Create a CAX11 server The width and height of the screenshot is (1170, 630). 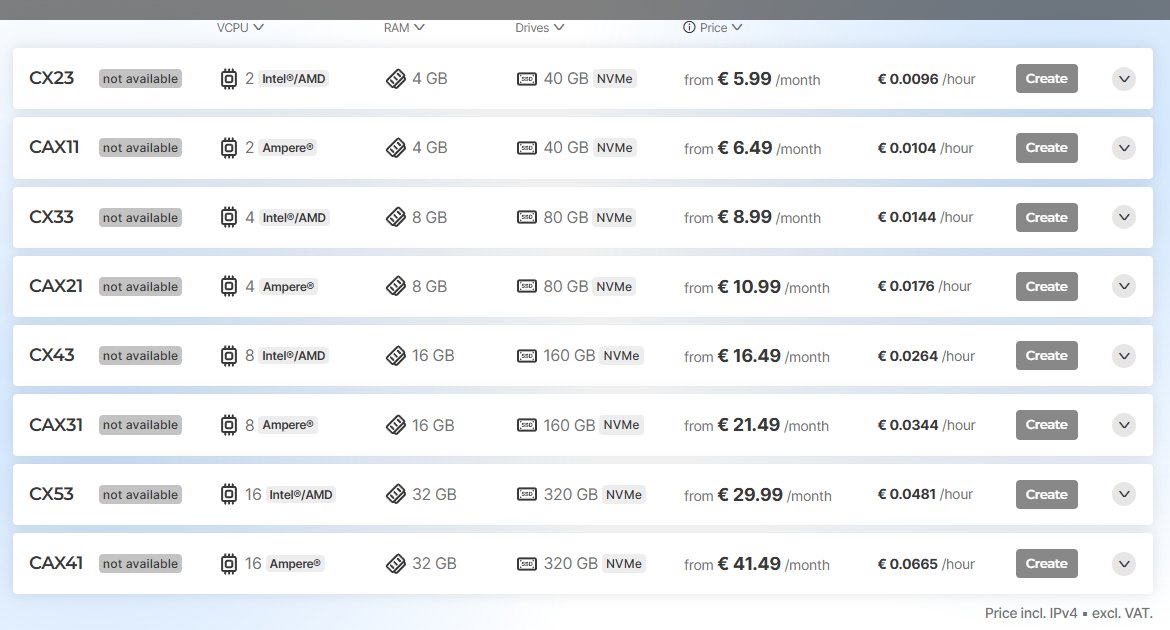point(1046,148)
